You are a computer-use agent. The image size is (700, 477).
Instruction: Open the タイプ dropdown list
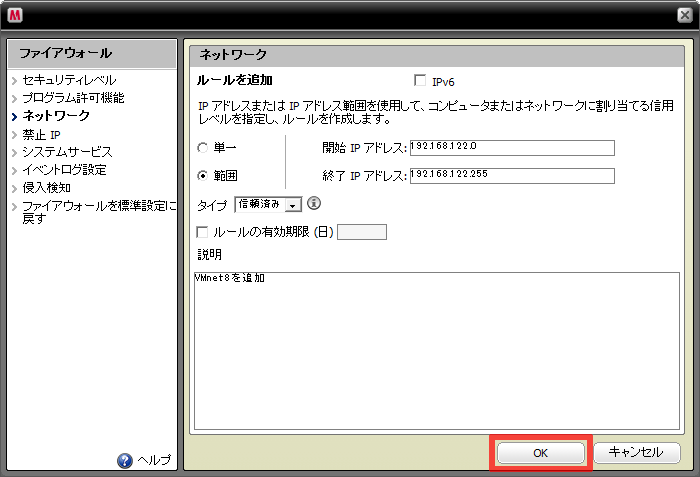293,204
